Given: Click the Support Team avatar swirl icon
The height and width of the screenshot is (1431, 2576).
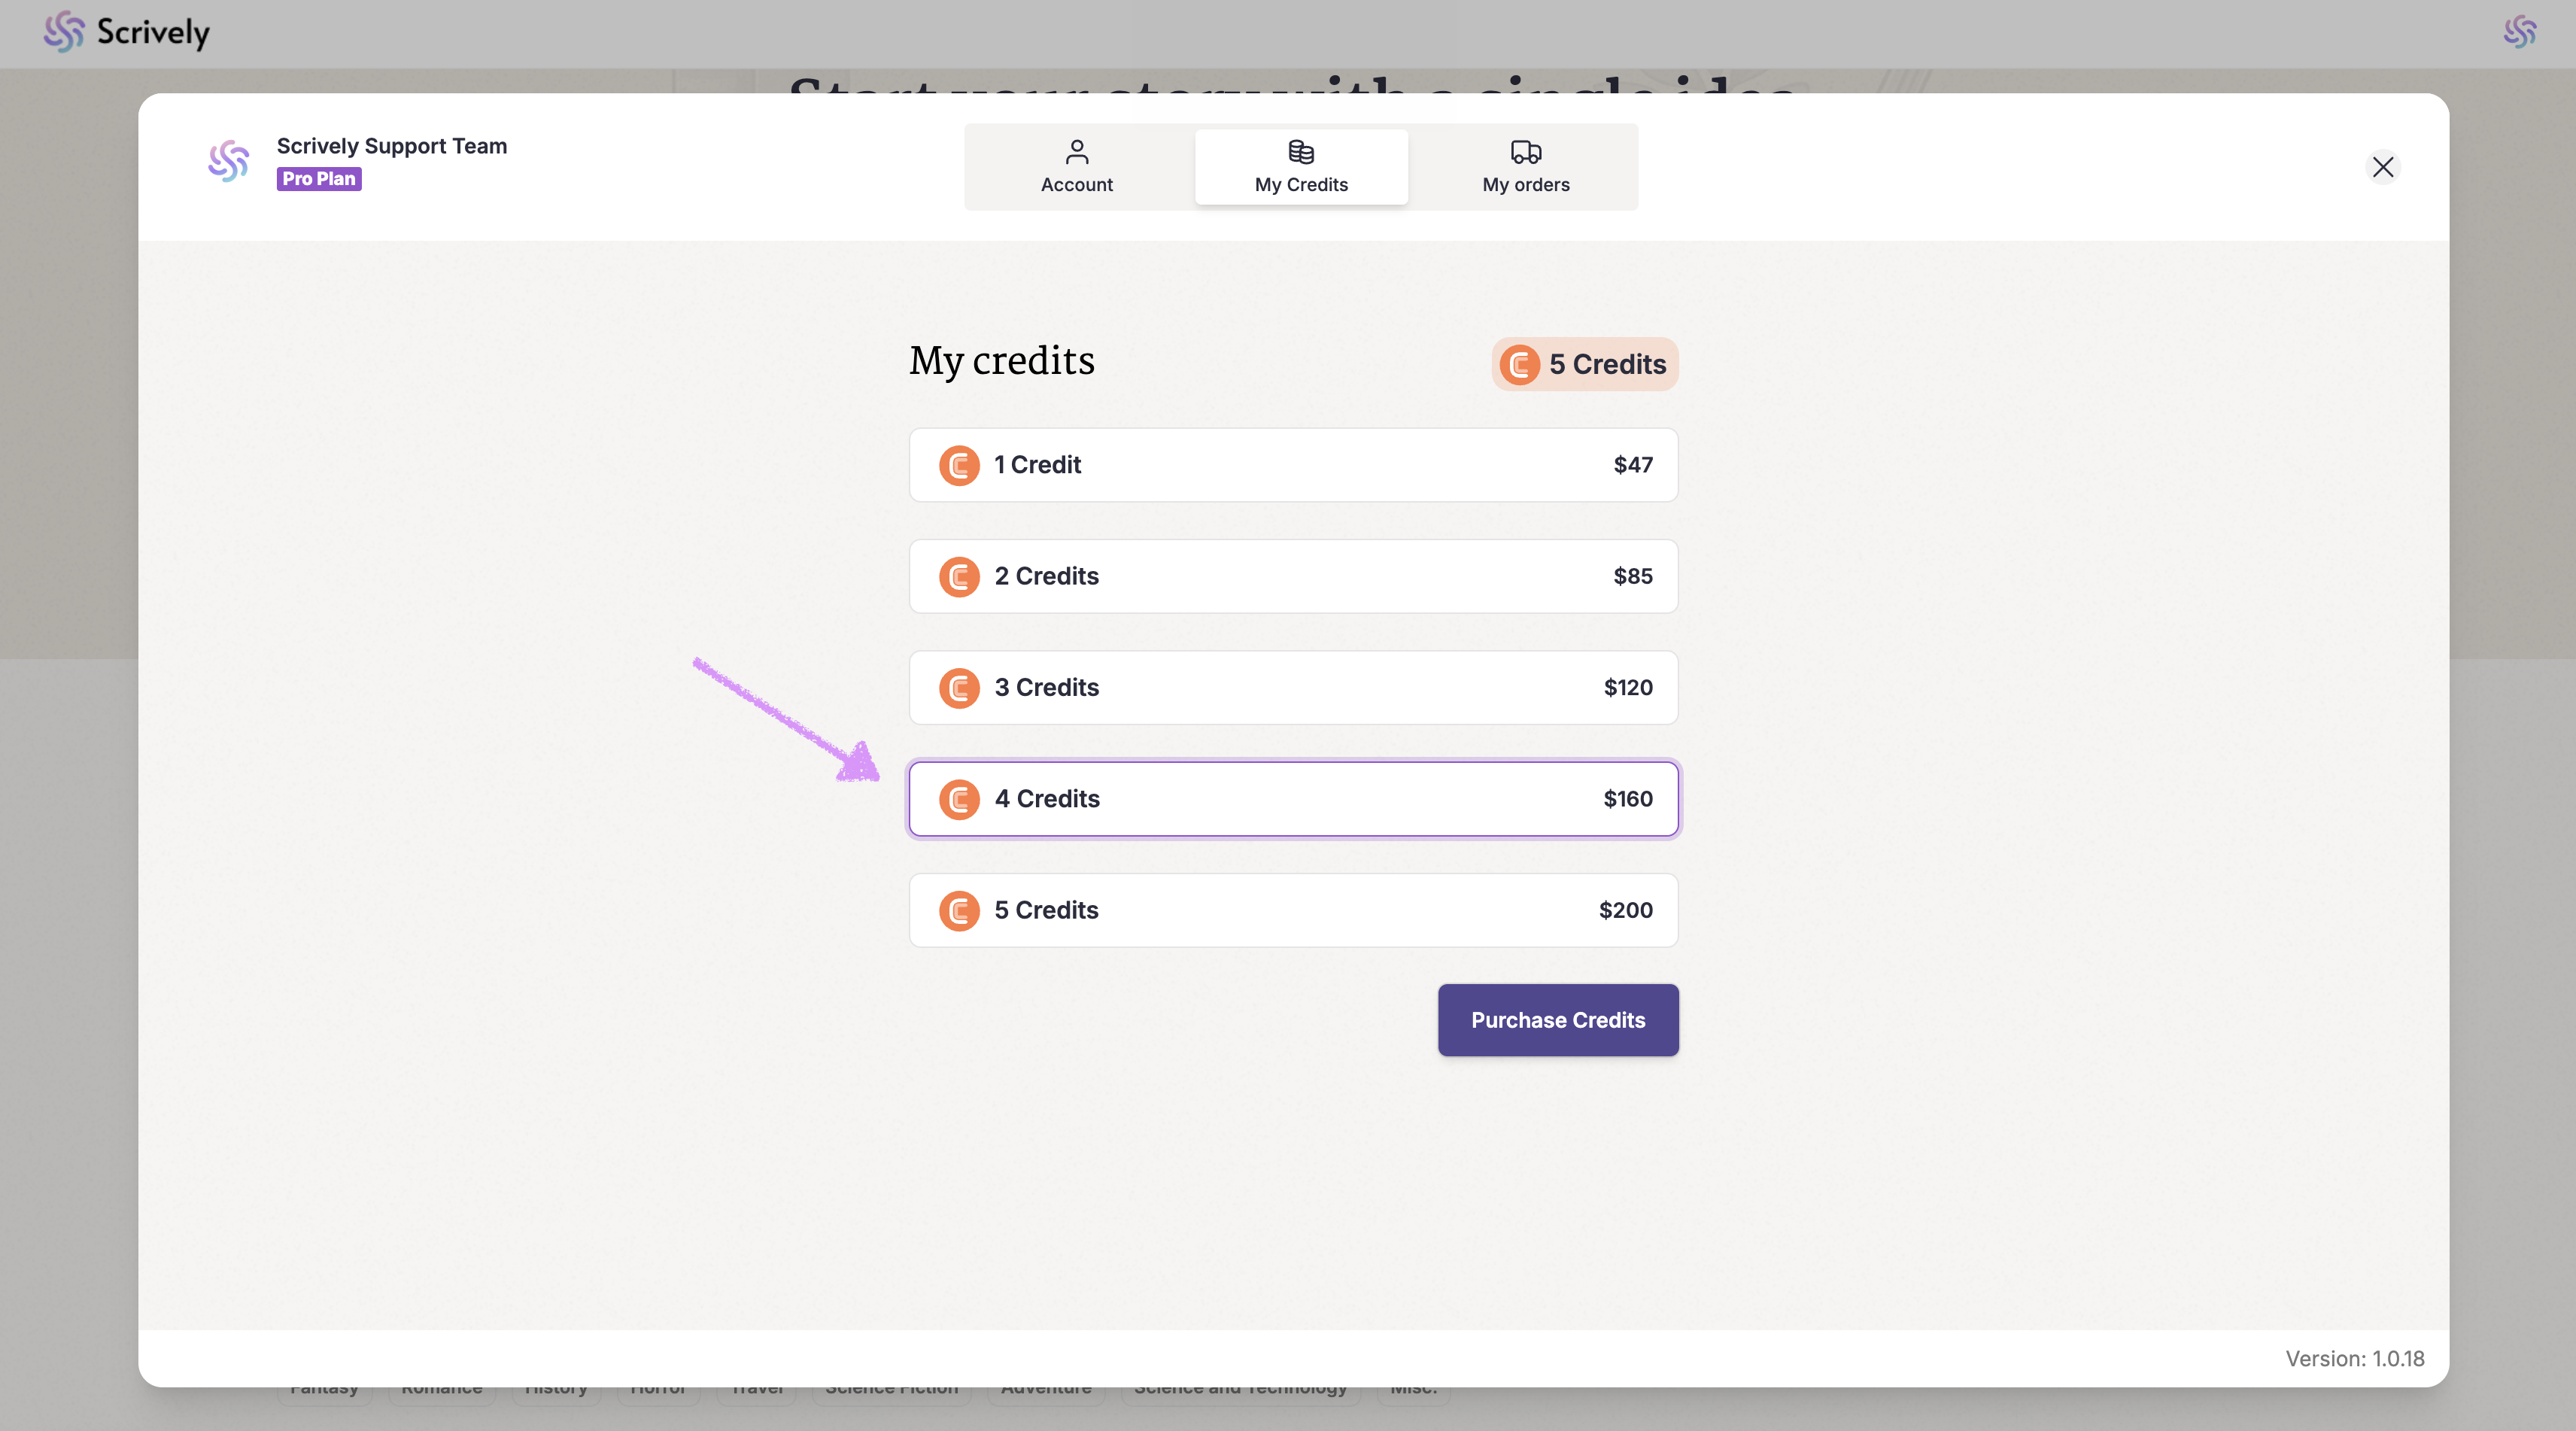Looking at the screenshot, I should pos(228,161).
